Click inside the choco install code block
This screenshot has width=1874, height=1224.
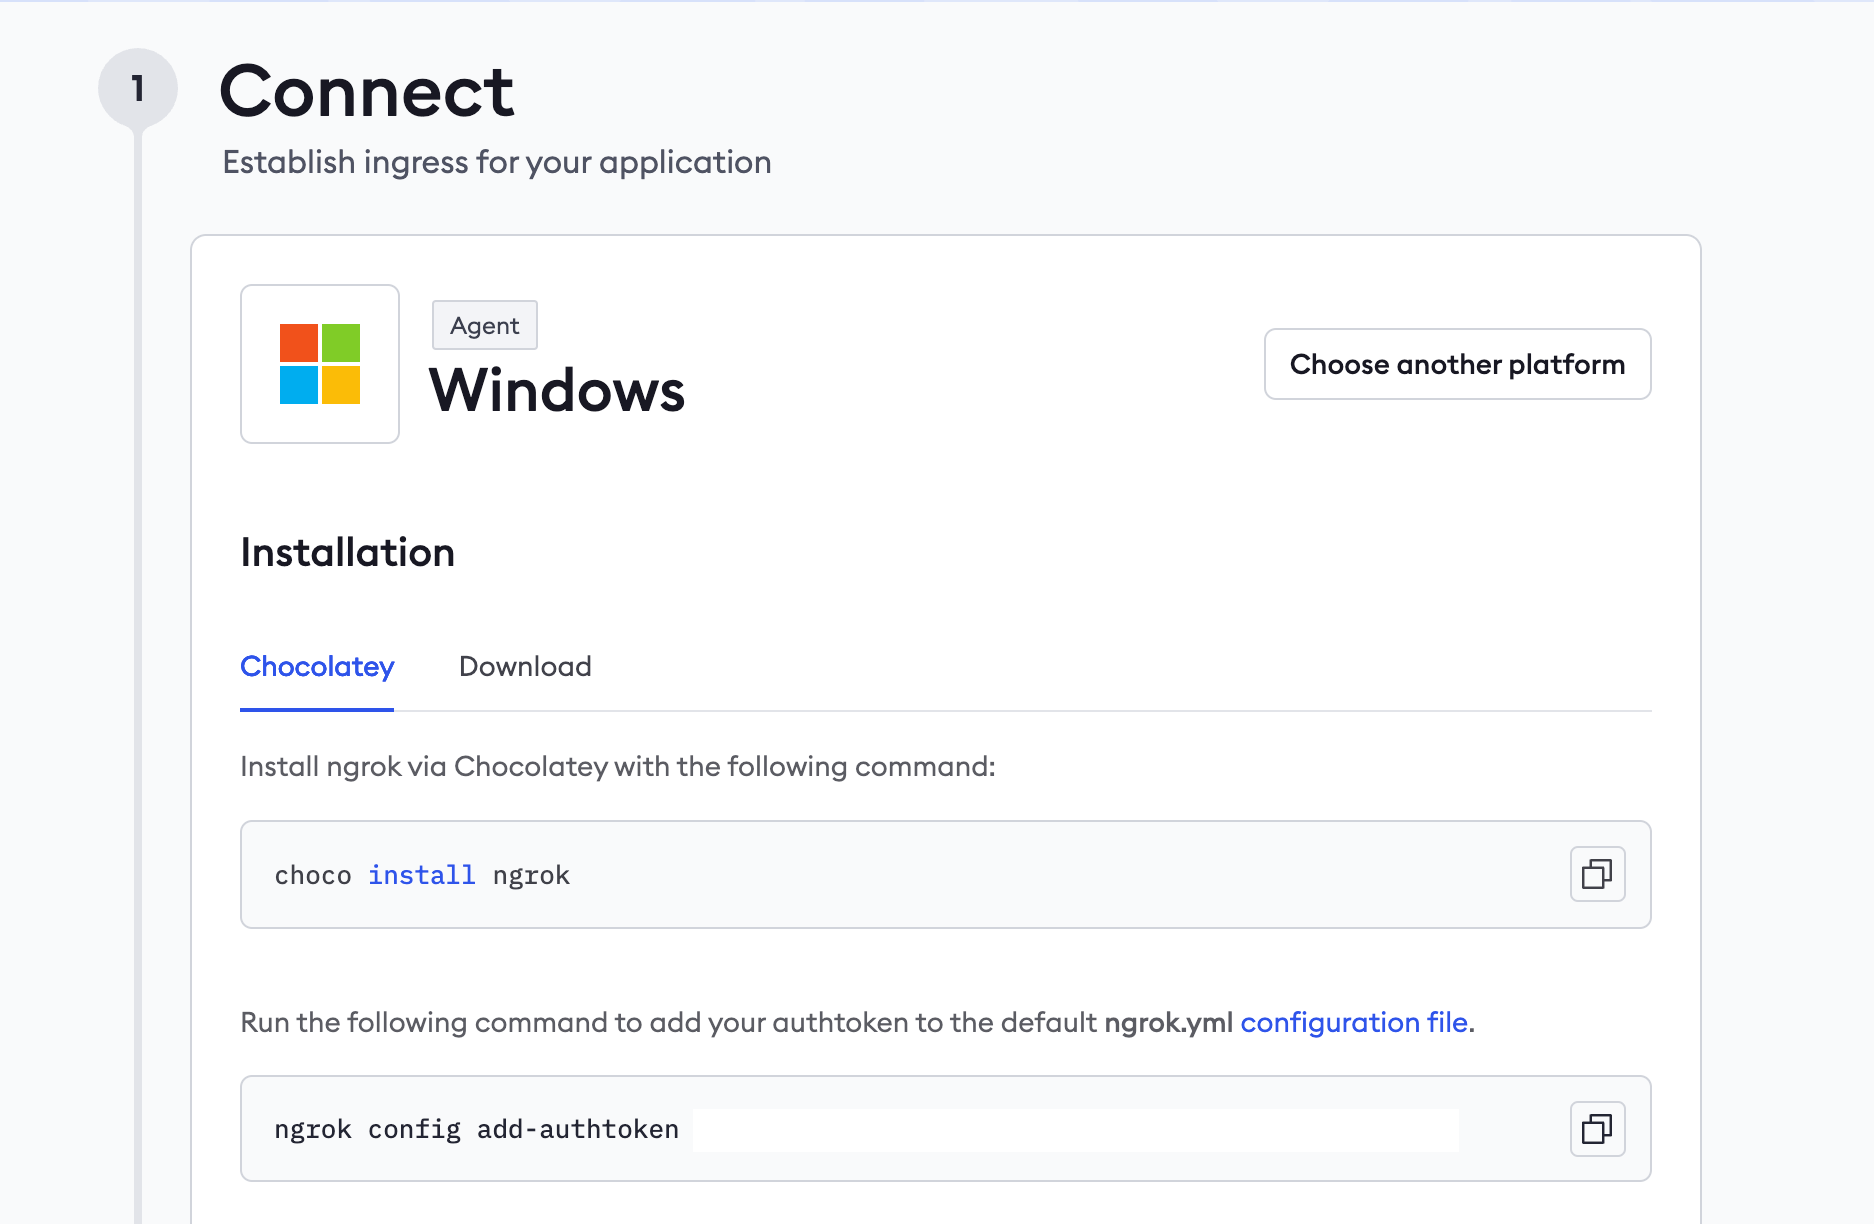click(x=900, y=875)
